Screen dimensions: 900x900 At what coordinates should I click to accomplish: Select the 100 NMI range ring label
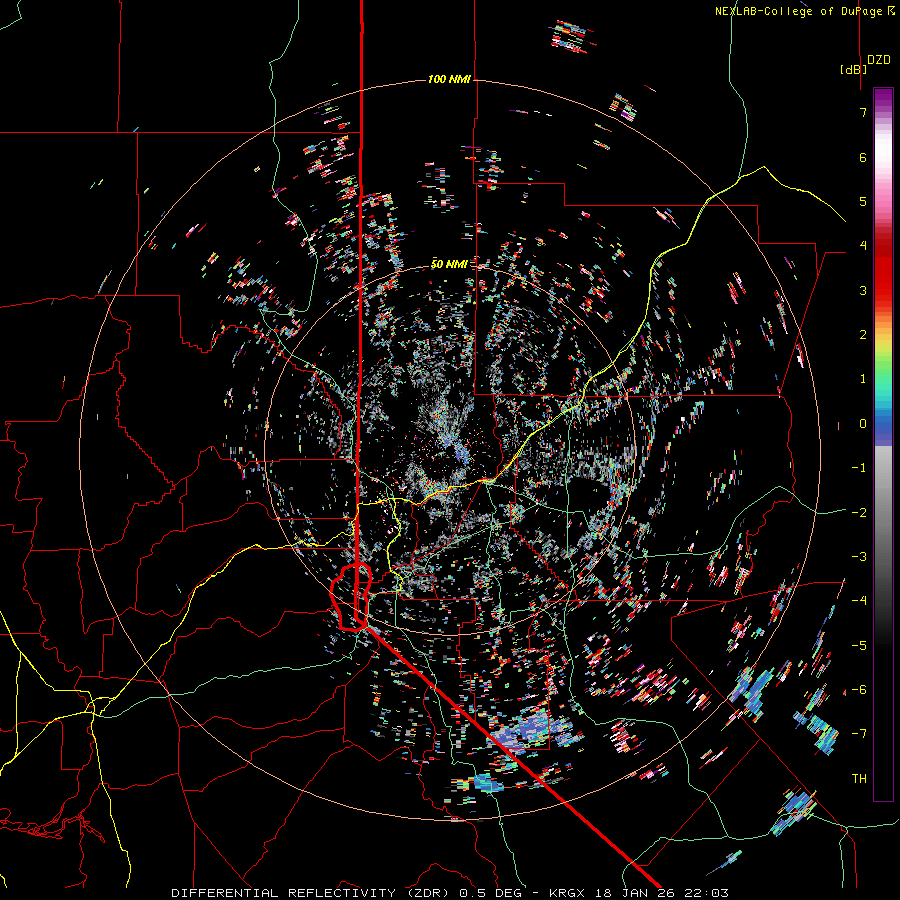449,79
